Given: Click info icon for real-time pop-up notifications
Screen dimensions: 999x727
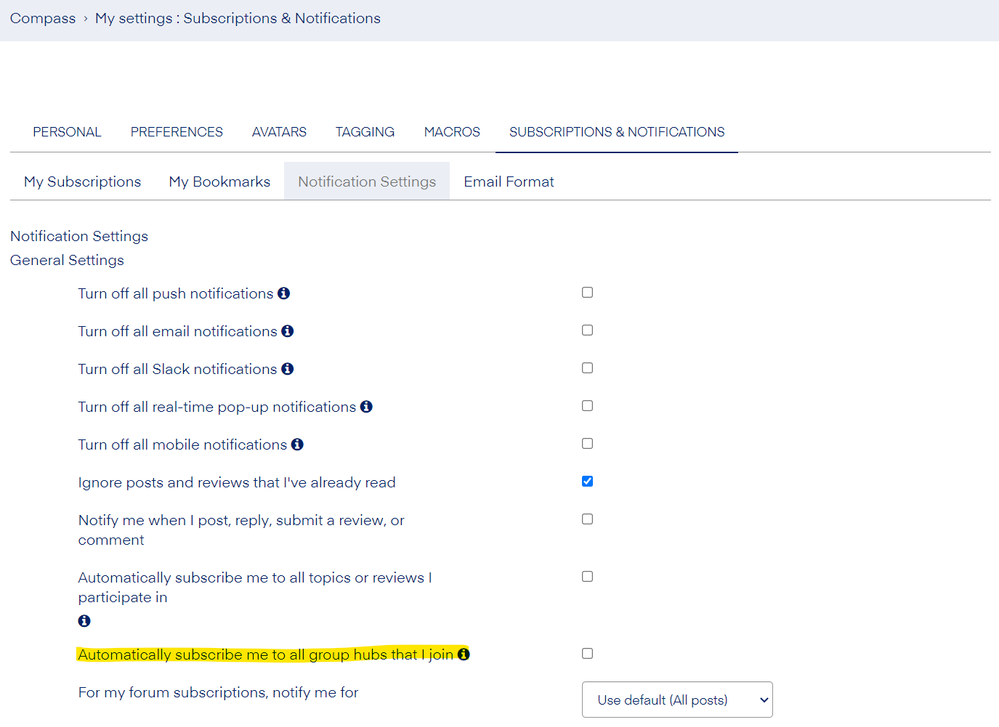Looking at the screenshot, I should click(x=366, y=407).
